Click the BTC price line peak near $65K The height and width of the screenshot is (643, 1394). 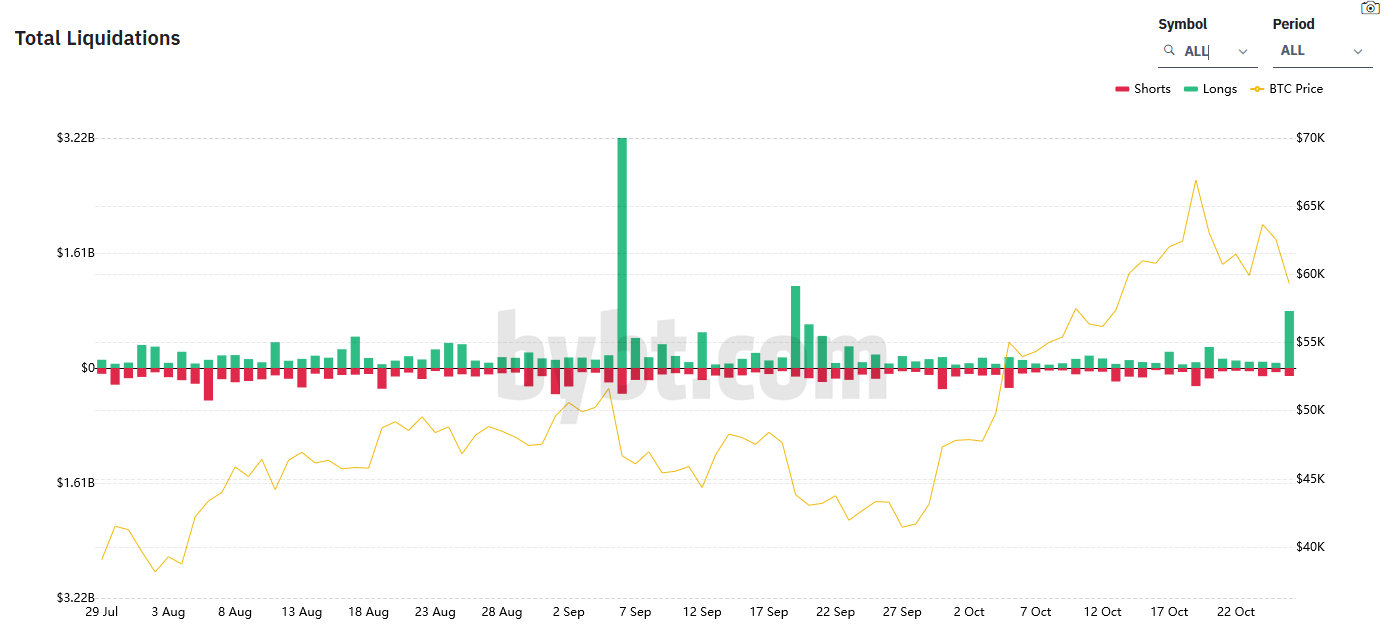(x=1196, y=181)
